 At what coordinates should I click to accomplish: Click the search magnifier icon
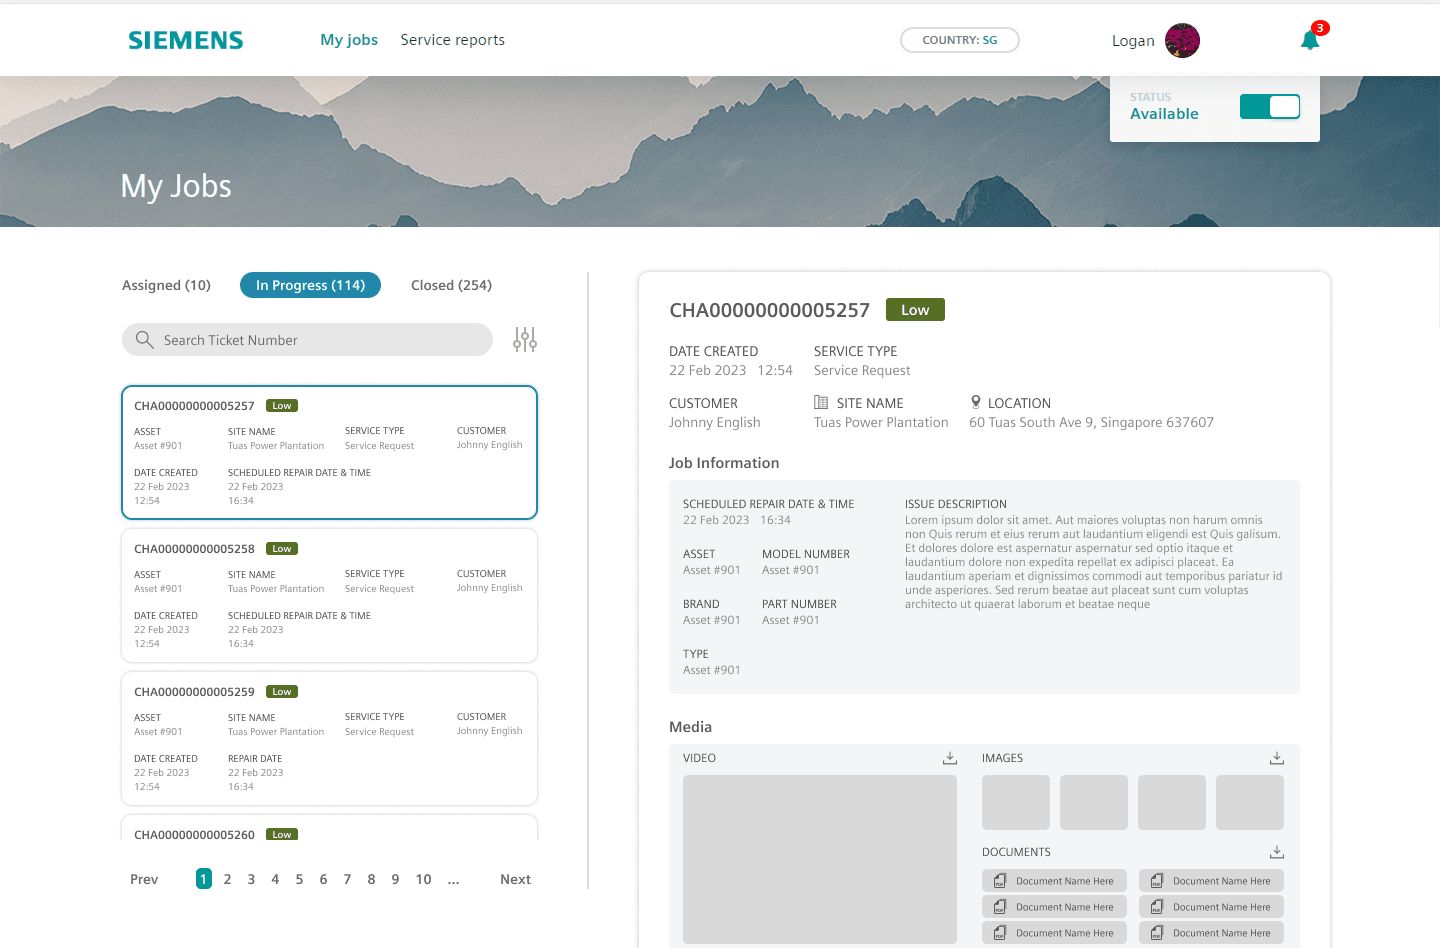point(144,340)
